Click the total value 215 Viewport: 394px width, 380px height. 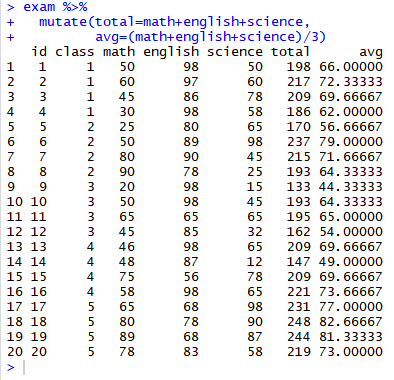299,157
